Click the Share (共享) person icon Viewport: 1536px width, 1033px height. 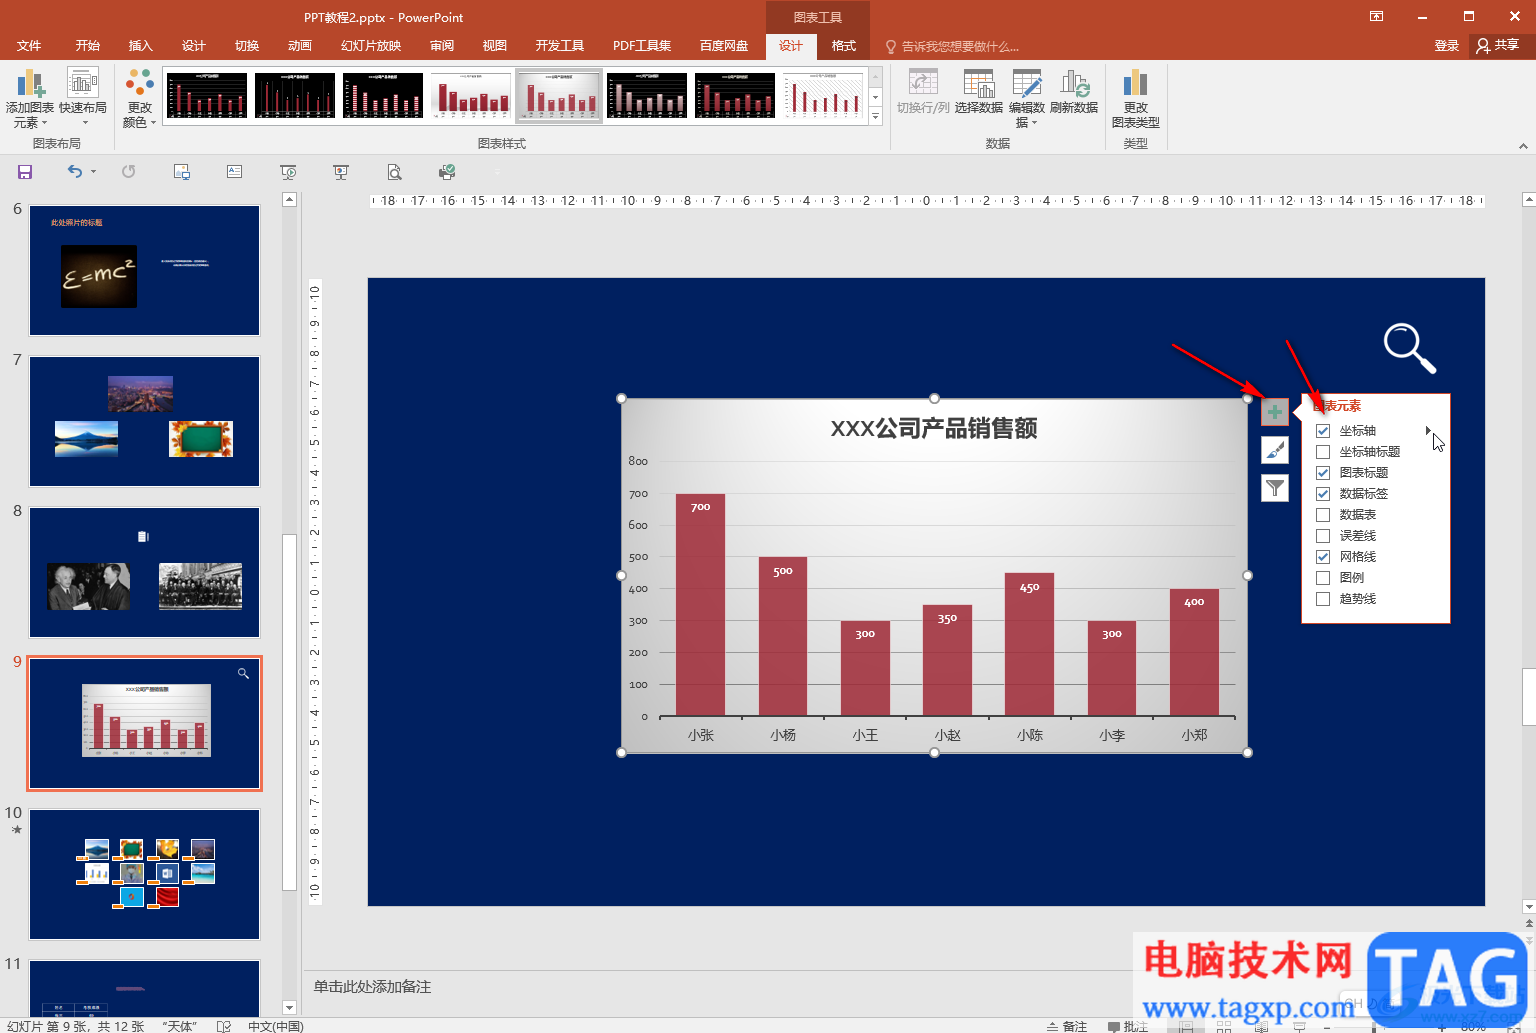pos(1484,46)
